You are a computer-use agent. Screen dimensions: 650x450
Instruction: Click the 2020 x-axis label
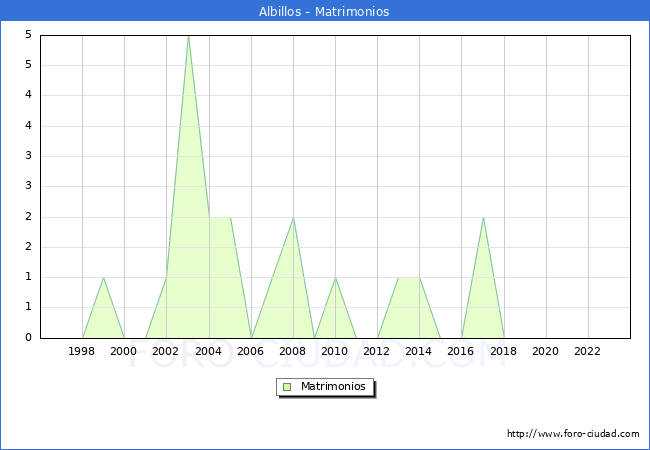546,351
